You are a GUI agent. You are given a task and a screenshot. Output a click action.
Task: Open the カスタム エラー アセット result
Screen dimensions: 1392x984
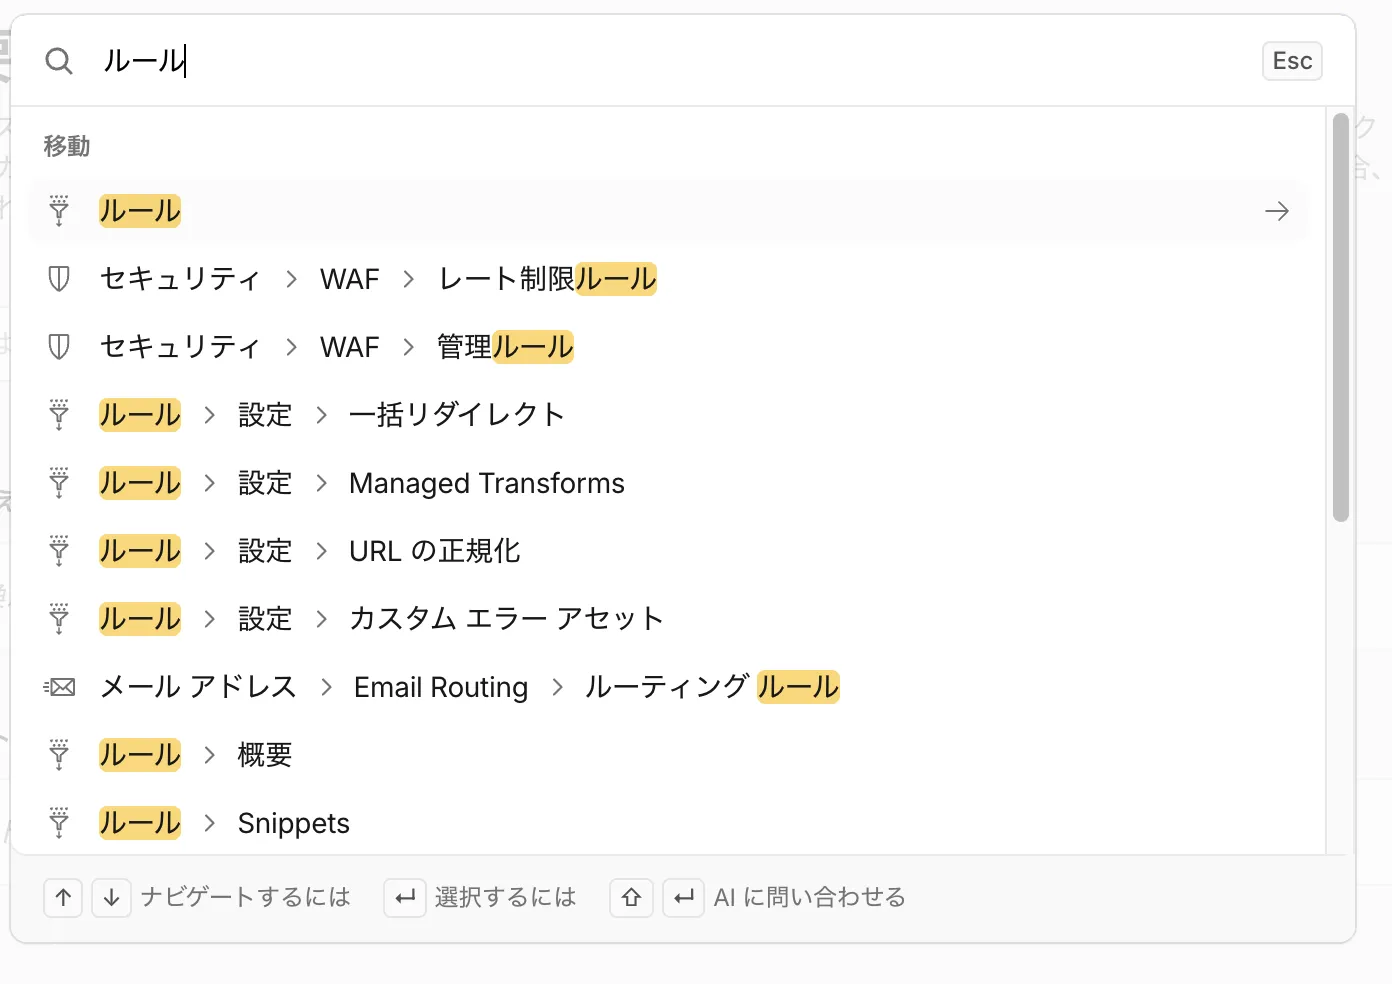668,619
